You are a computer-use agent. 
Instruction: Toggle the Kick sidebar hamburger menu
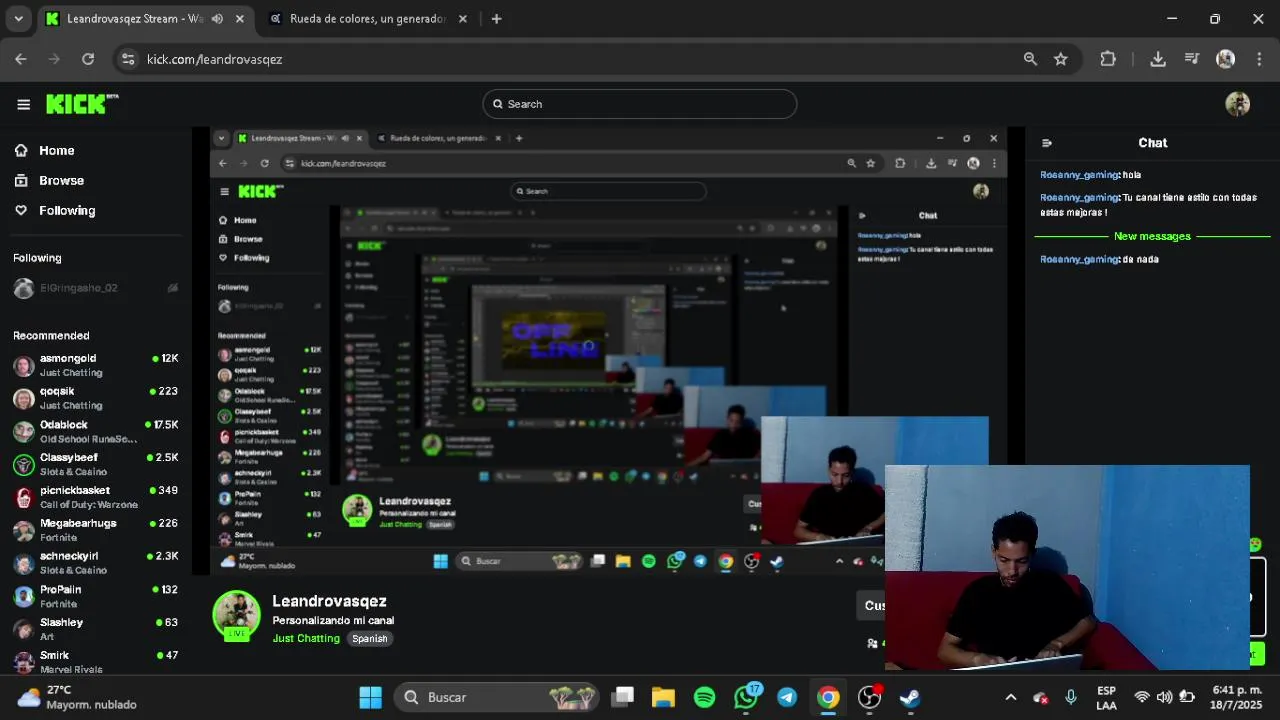[x=23, y=104]
